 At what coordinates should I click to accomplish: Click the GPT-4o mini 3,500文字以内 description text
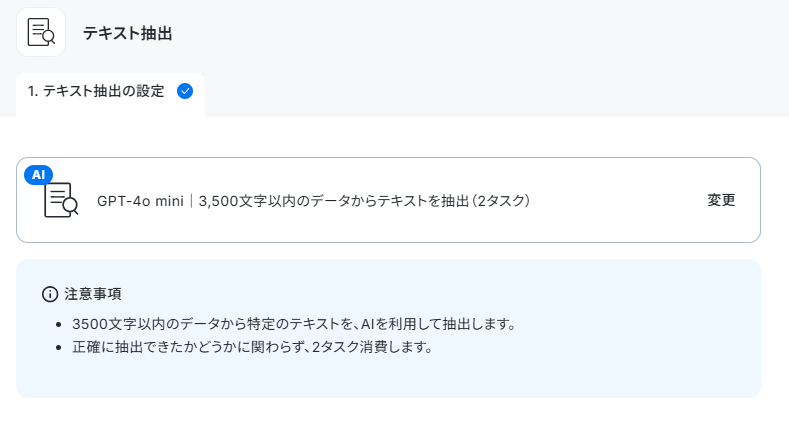(x=313, y=201)
